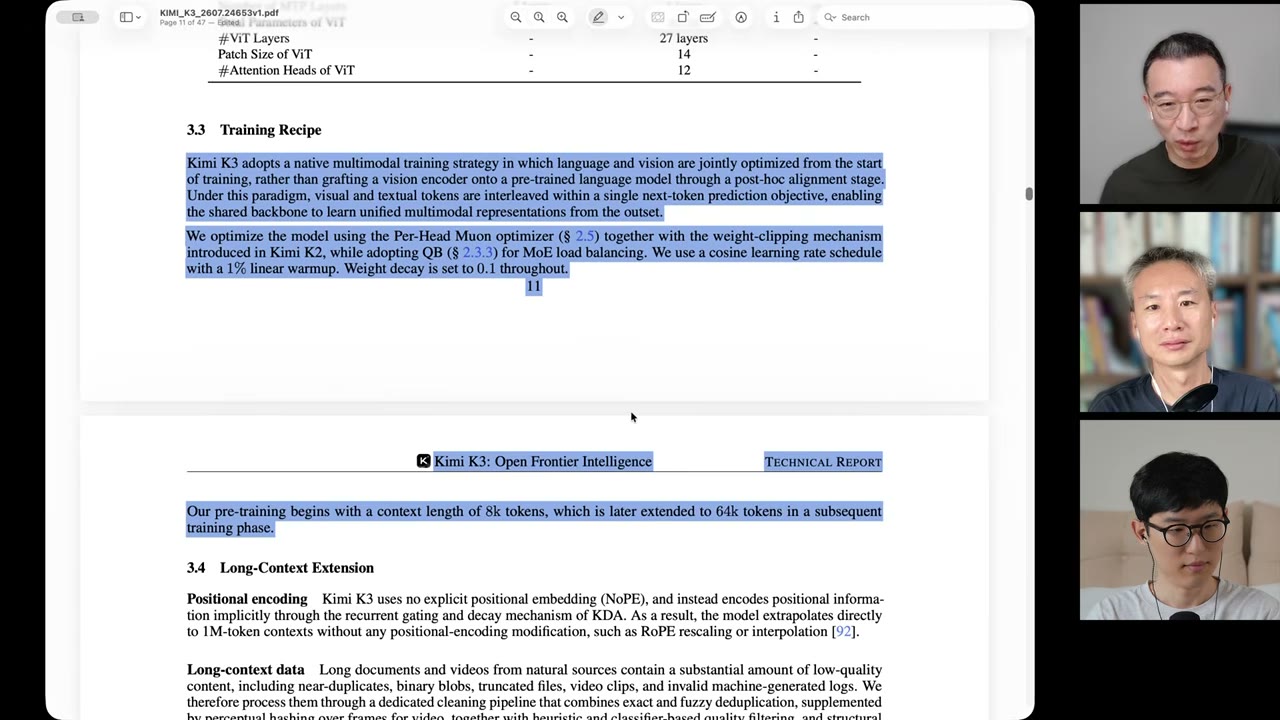1280x720 pixels.
Task: Select the middle webcam video feed
Action: pyautogui.click(x=1179, y=312)
